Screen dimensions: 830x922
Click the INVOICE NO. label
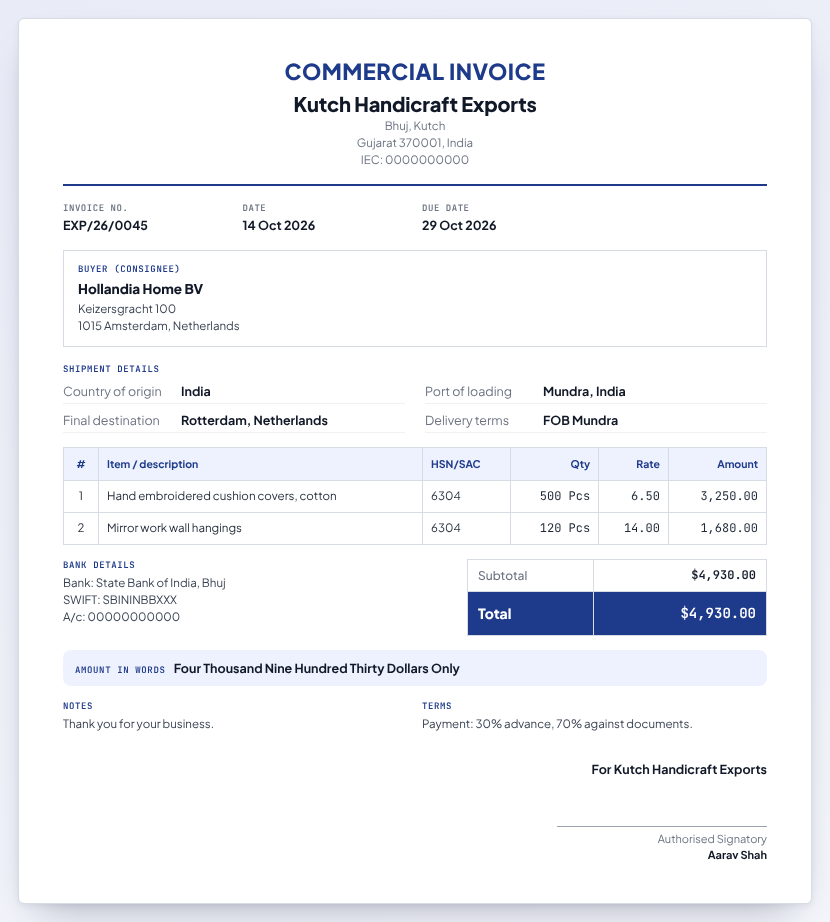pos(95,208)
